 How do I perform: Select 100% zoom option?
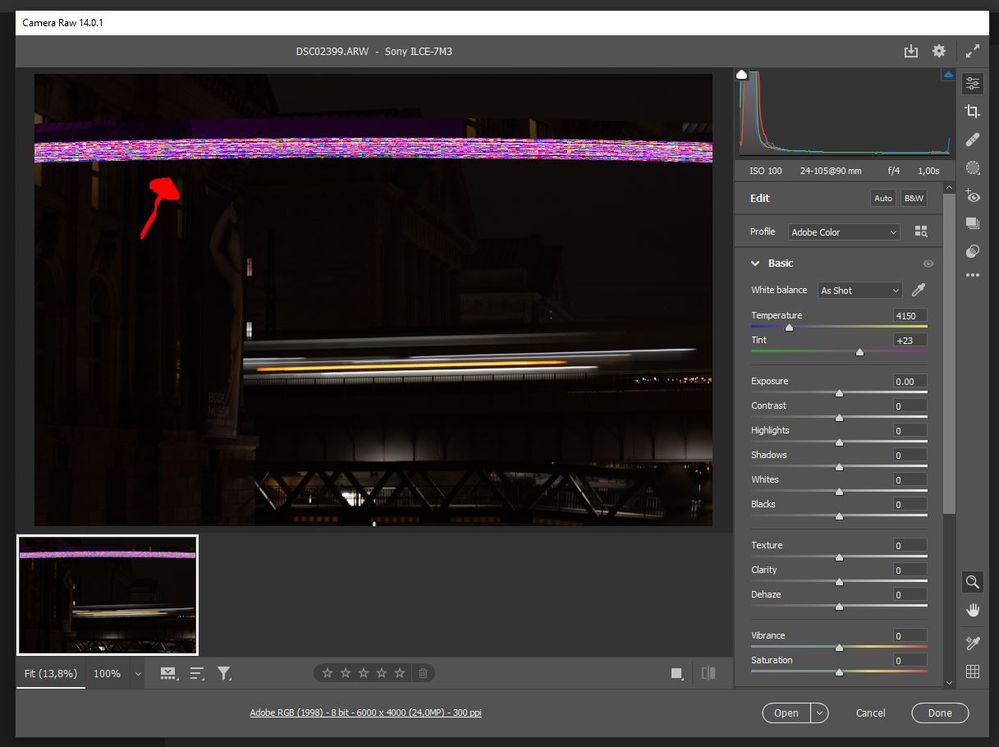click(x=107, y=673)
